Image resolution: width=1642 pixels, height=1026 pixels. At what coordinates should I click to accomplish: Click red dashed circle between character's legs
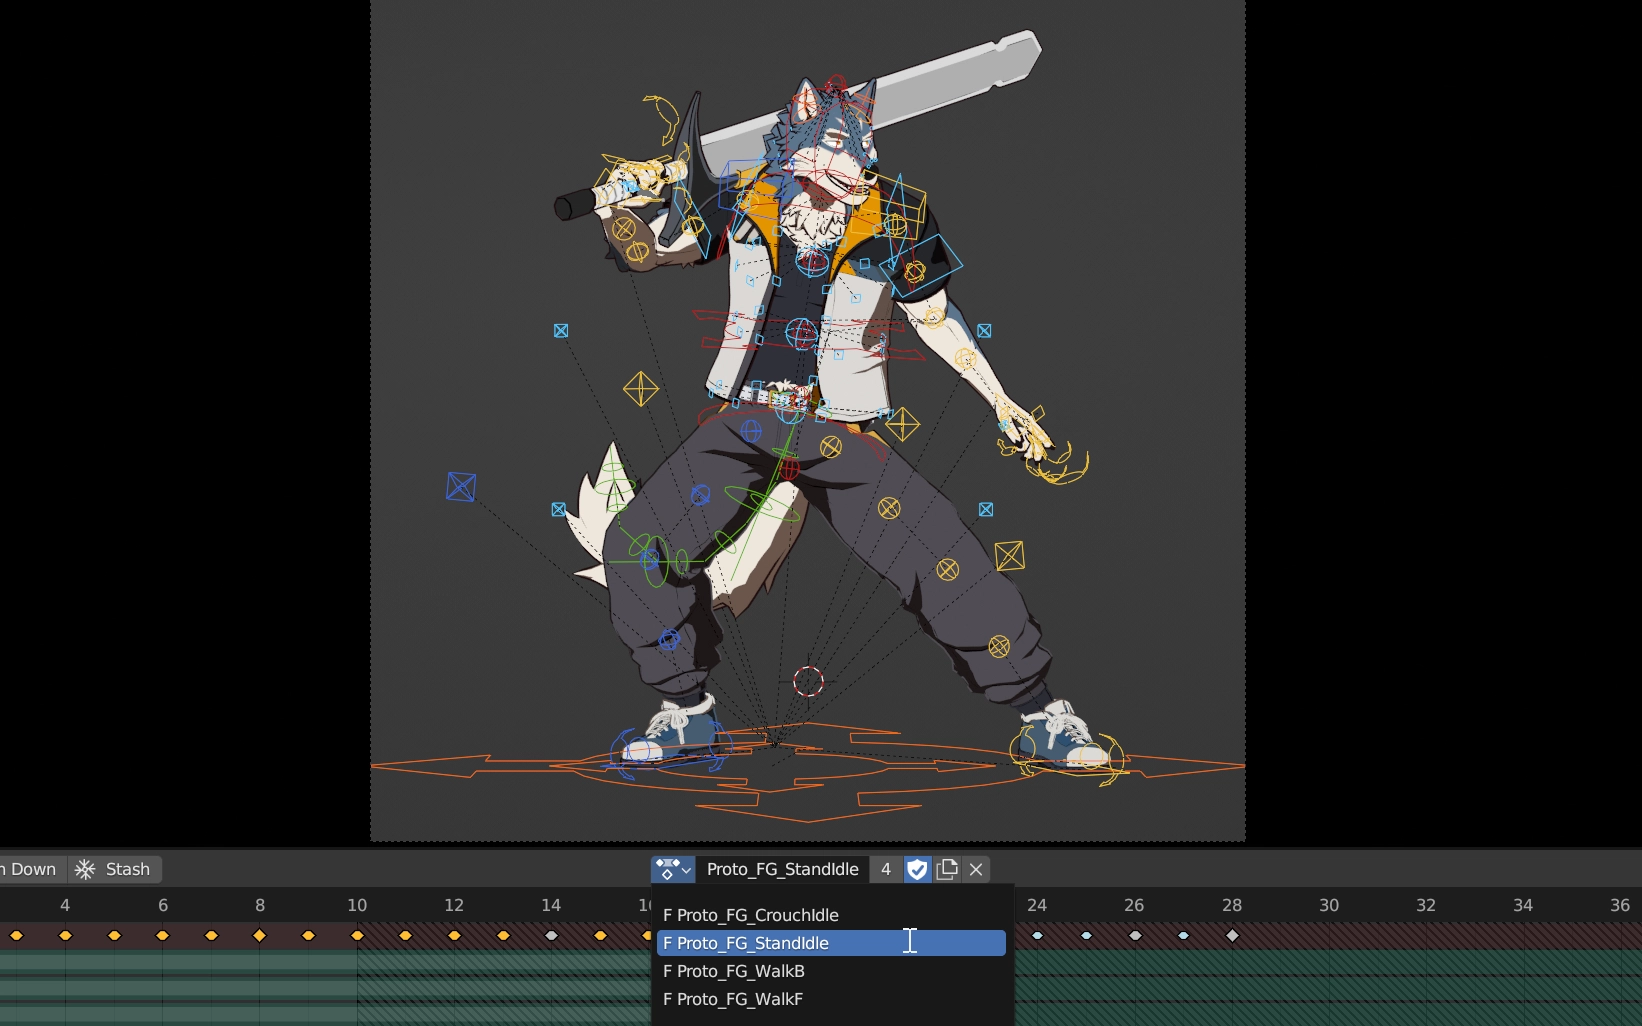point(808,682)
